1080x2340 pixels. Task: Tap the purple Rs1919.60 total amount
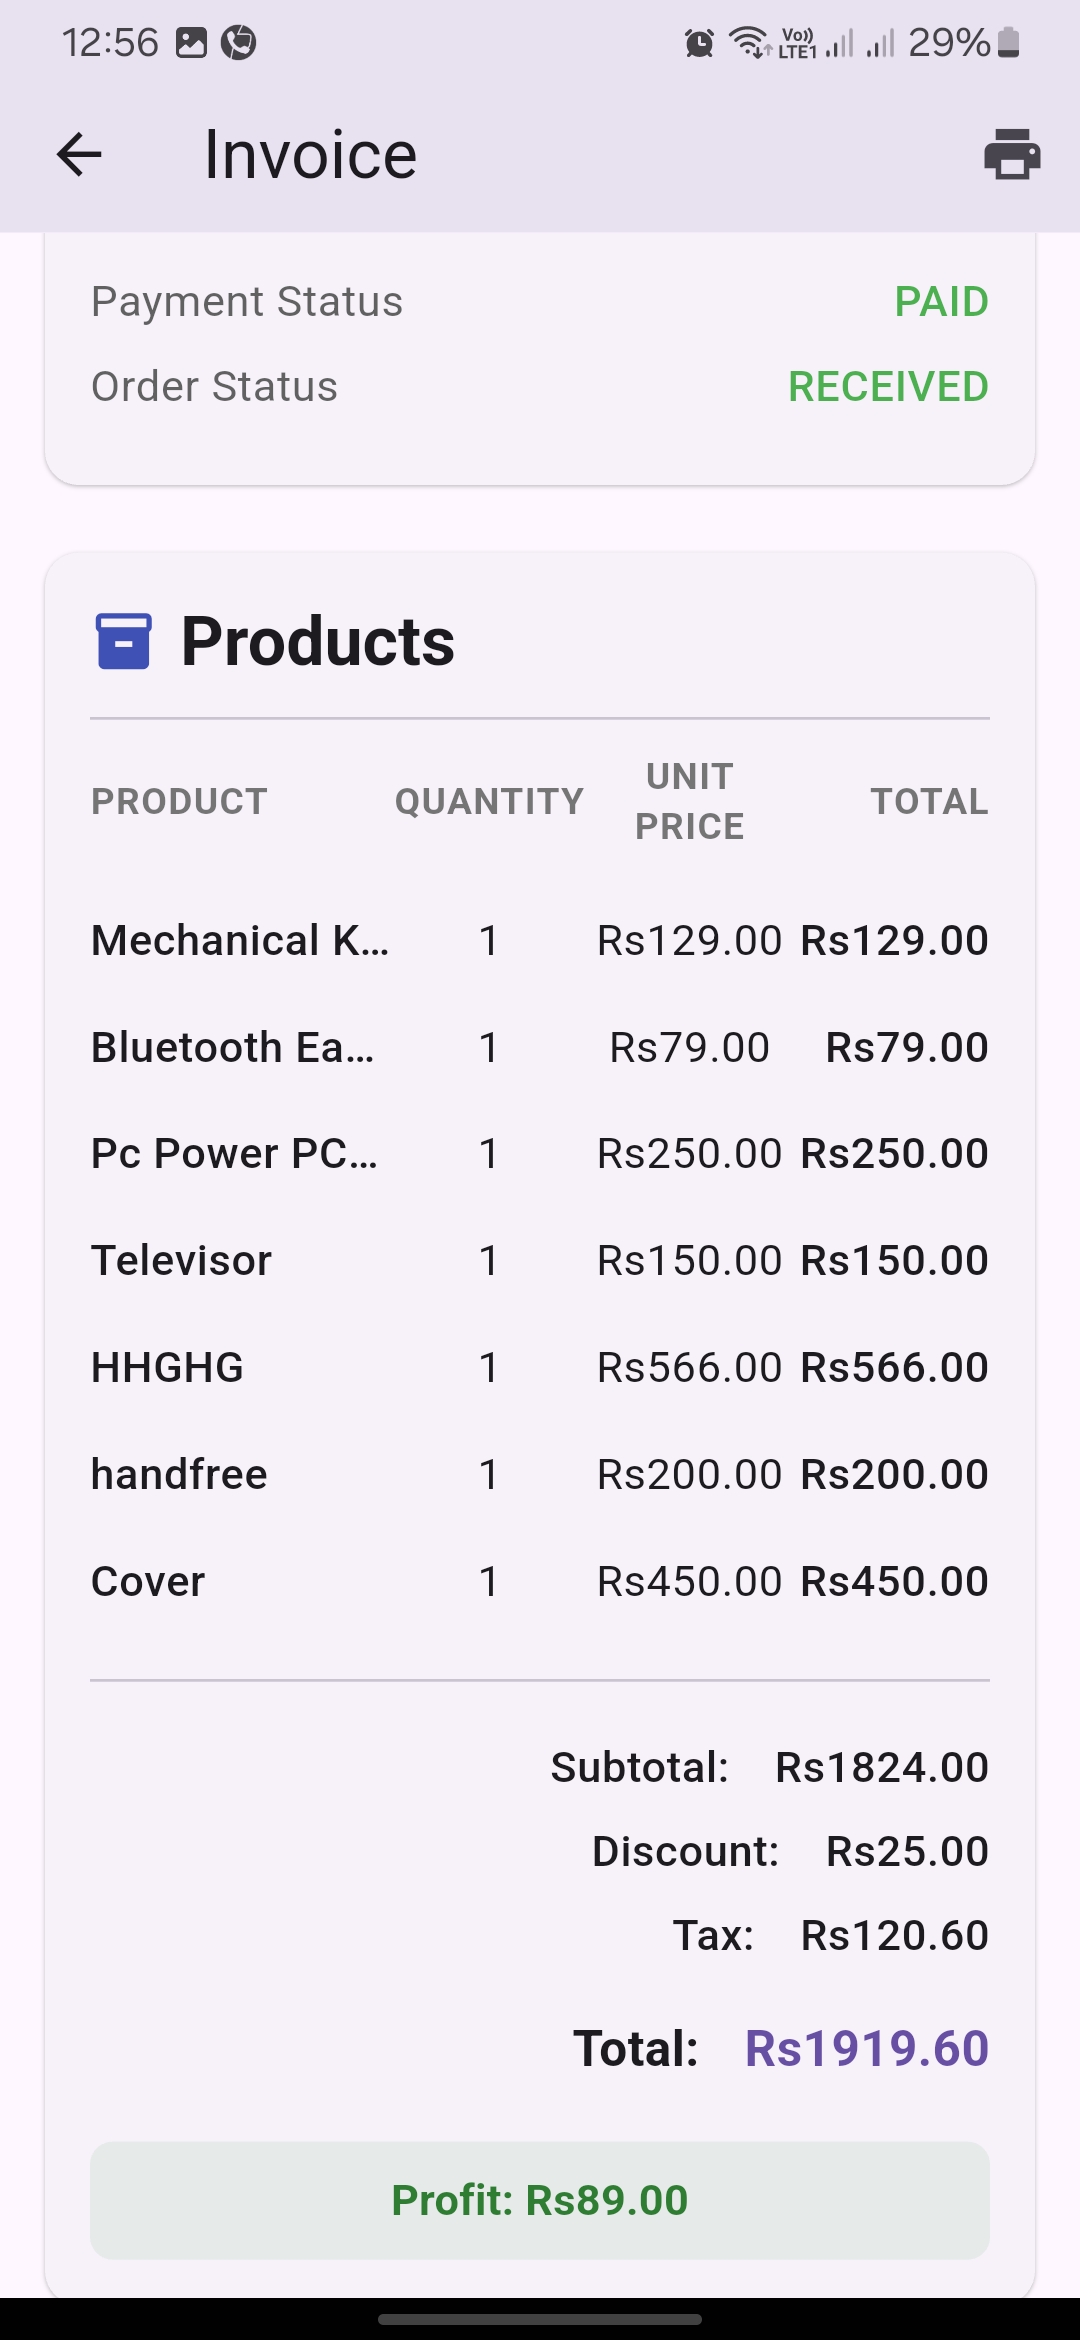[867, 2048]
